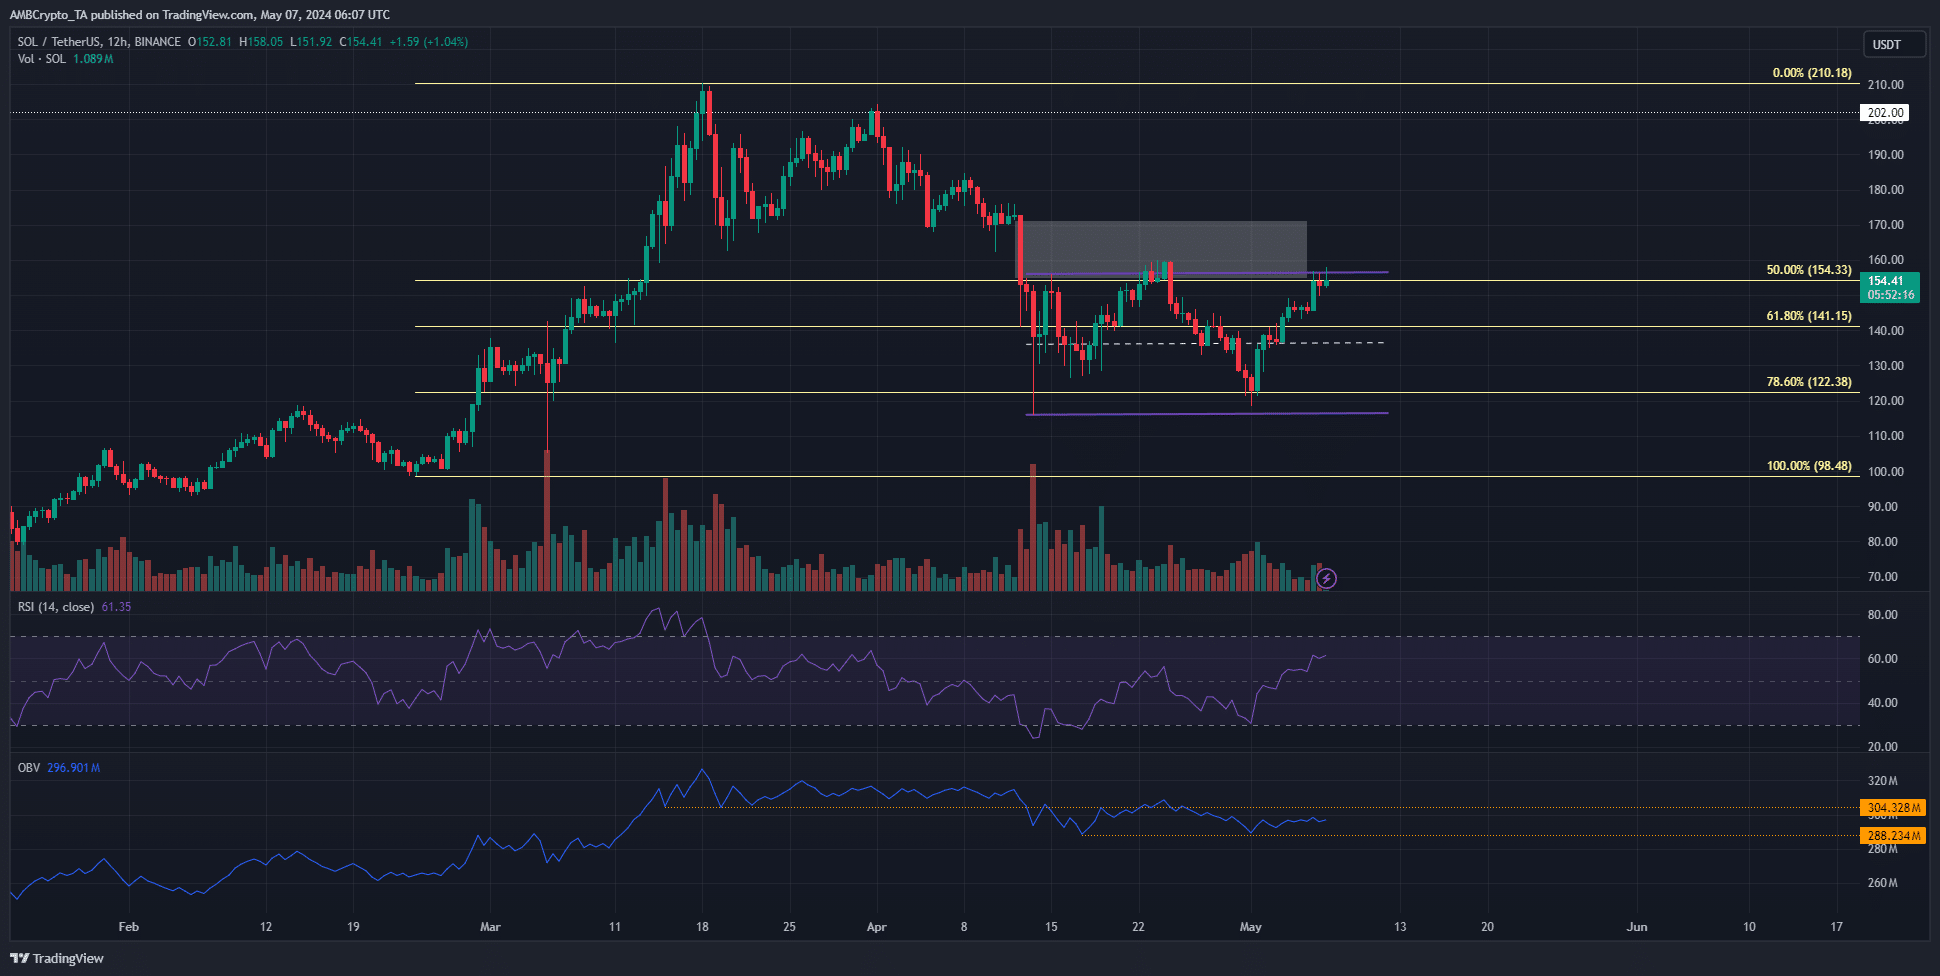Click the 50.00% (154.33) Fibonacci label
1940x976 pixels.
pos(1809,270)
